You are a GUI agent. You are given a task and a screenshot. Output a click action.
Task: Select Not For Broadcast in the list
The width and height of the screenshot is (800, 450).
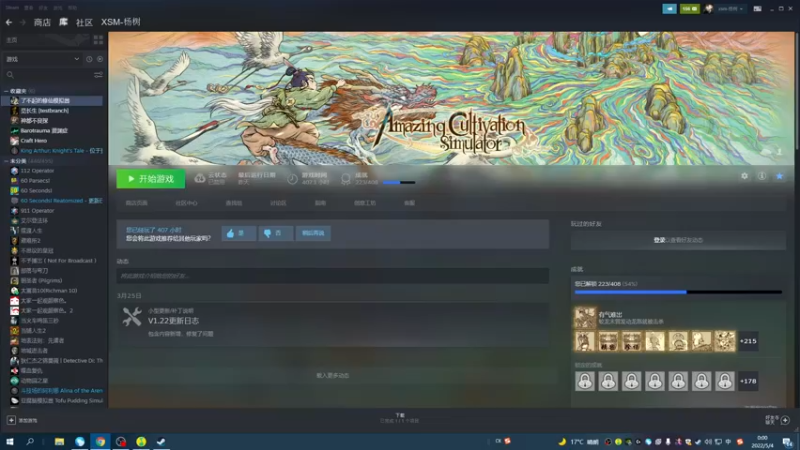(x=53, y=261)
